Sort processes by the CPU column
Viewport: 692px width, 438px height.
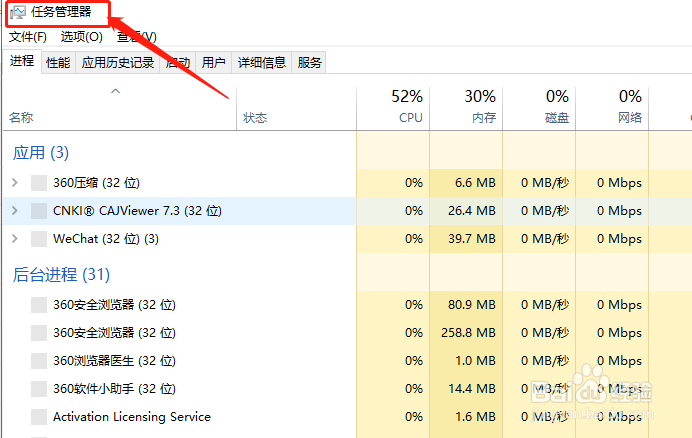pos(393,109)
